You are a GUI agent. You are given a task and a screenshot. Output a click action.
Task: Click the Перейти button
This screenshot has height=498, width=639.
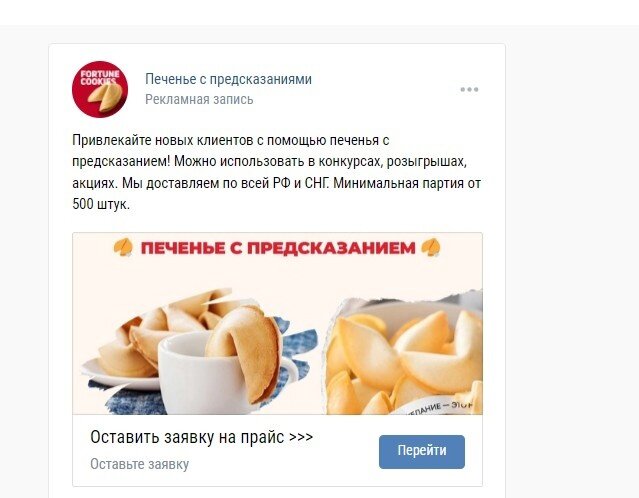pyautogui.click(x=422, y=452)
